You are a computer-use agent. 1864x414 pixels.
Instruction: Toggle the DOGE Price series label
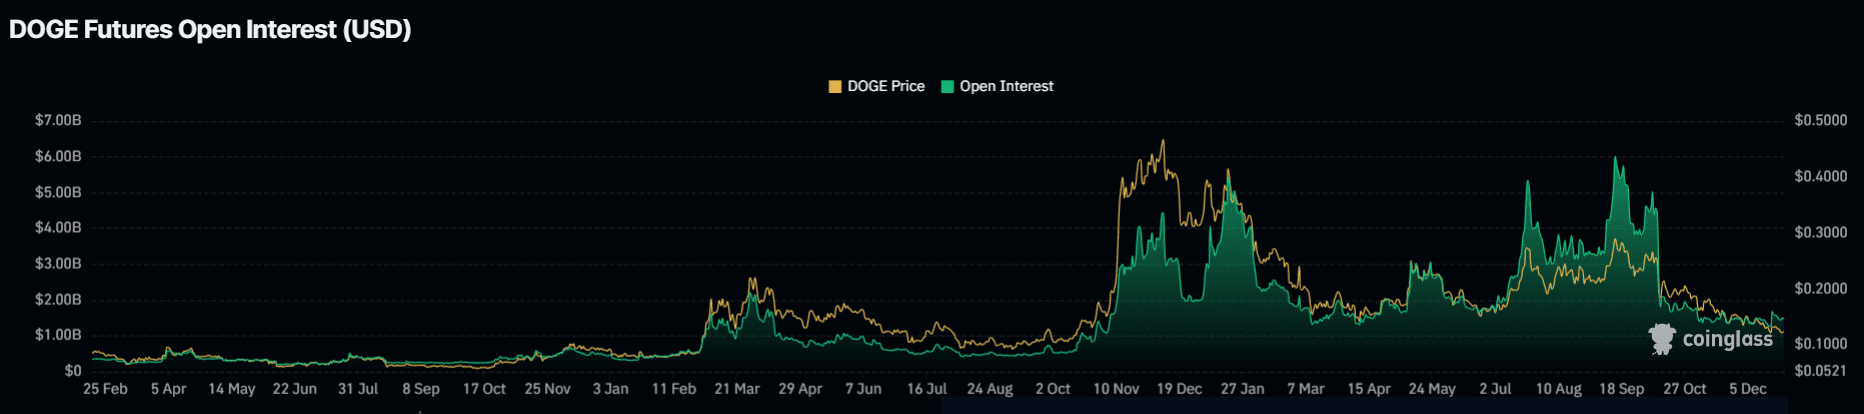[x=885, y=87]
